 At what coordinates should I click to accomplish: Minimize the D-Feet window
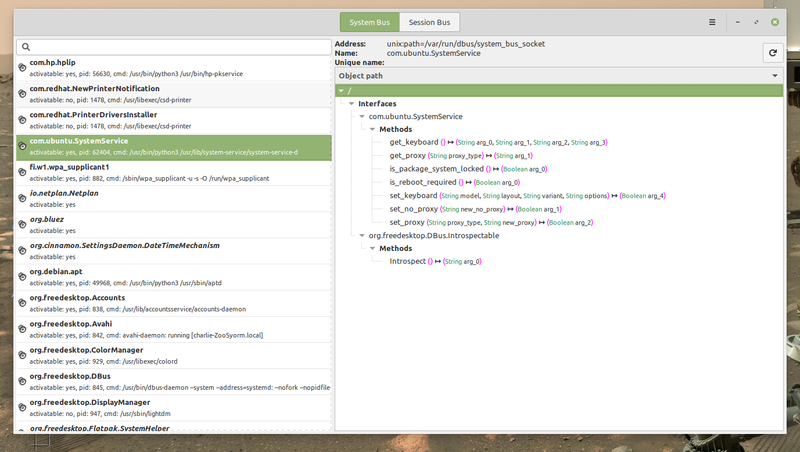click(737, 22)
